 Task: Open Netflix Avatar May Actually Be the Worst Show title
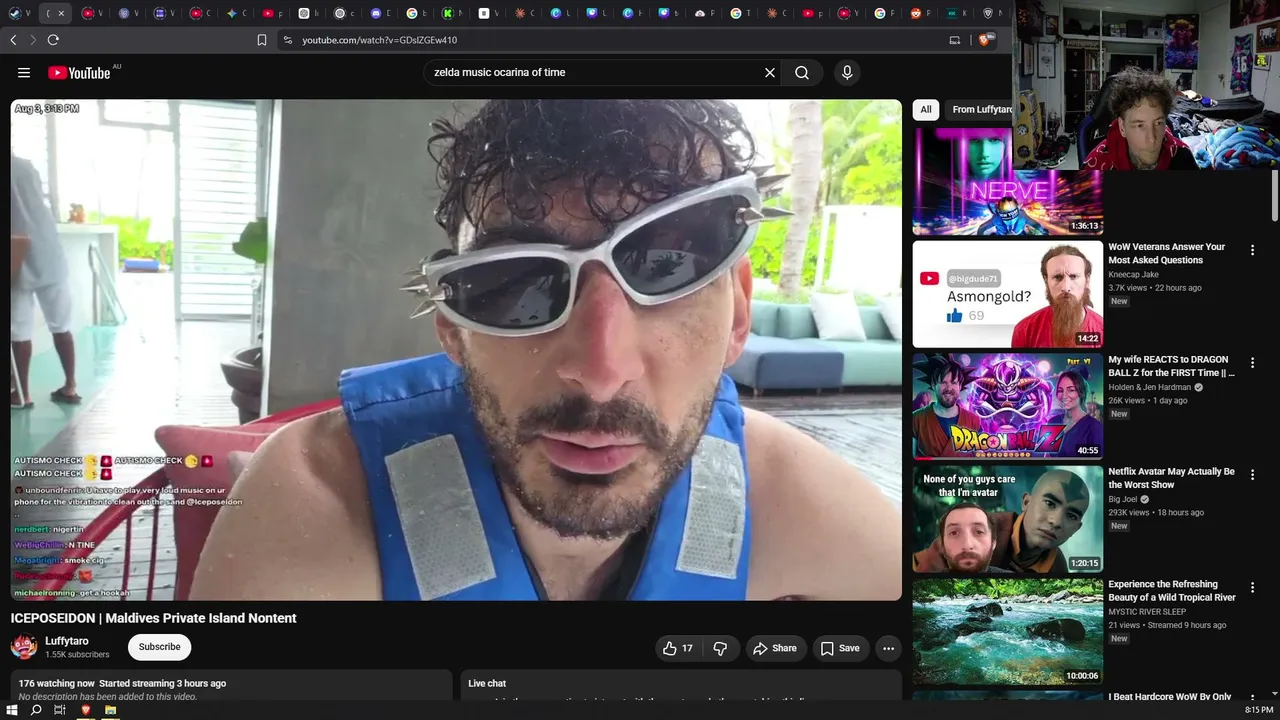click(1171, 478)
